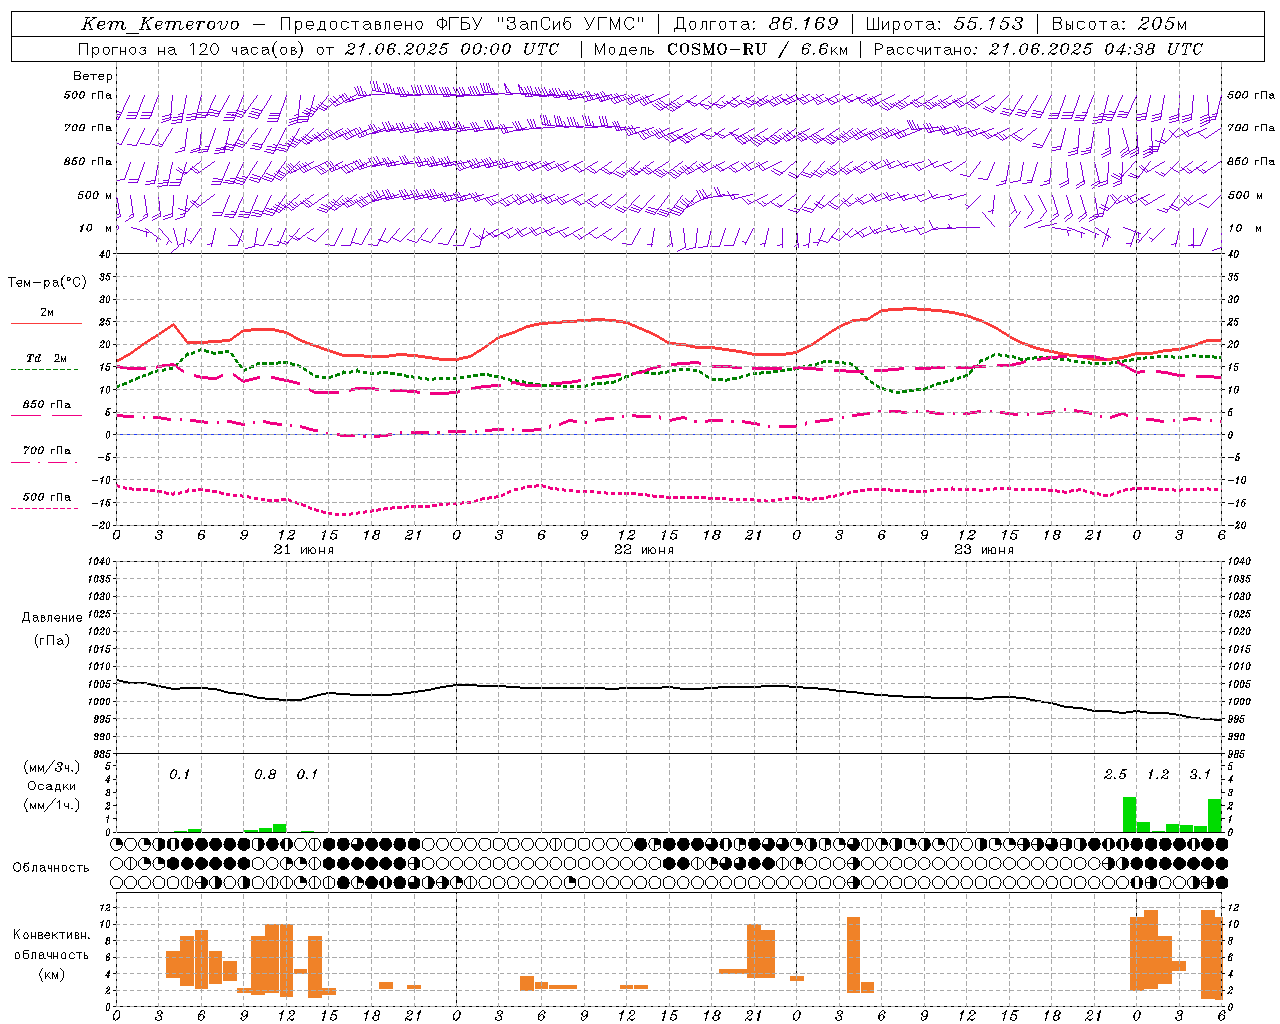Image resolution: width=1280 pixels, height=1024 pixels.
Task: Click the '(мм/3ч.)' precipitation unit label
Action: click(x=52, y=768)
